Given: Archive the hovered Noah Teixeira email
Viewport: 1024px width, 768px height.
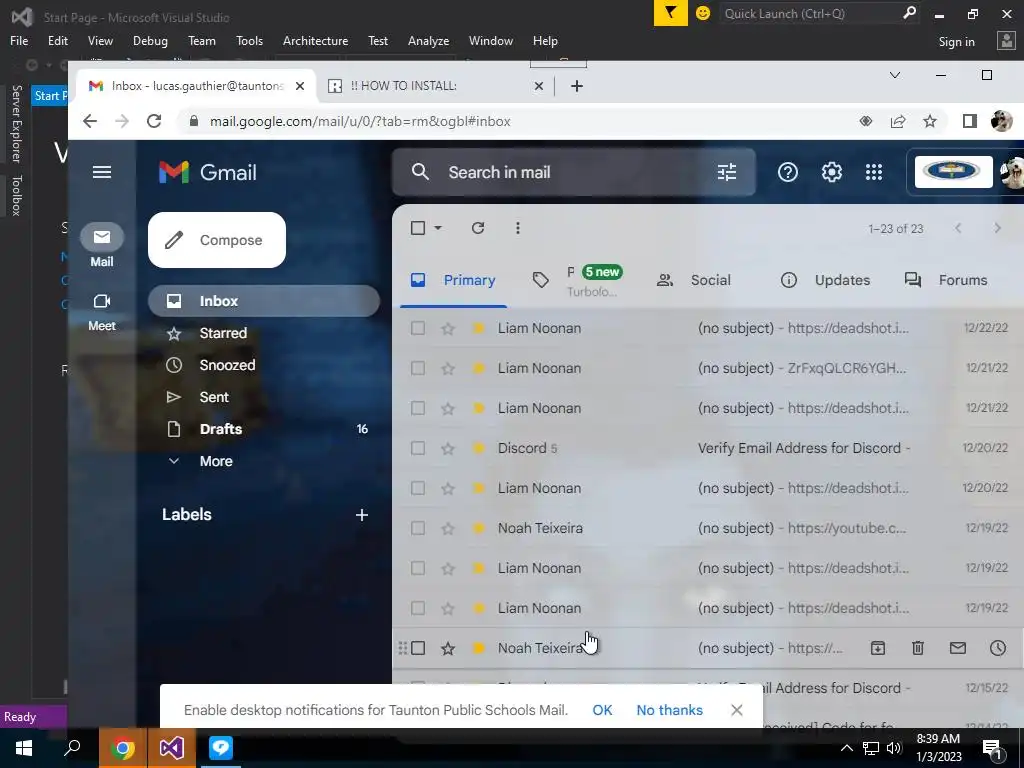Looking at the screenshot, I should (x=878, y=648).
